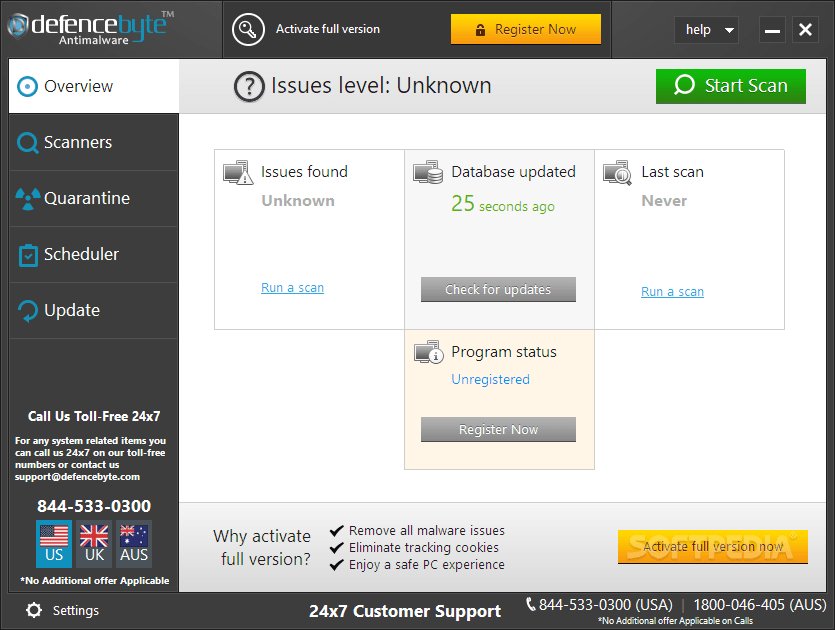This screenshot has height=630, width=835.
Task: Click the Database updated disk icon
Action: [428, 172]
